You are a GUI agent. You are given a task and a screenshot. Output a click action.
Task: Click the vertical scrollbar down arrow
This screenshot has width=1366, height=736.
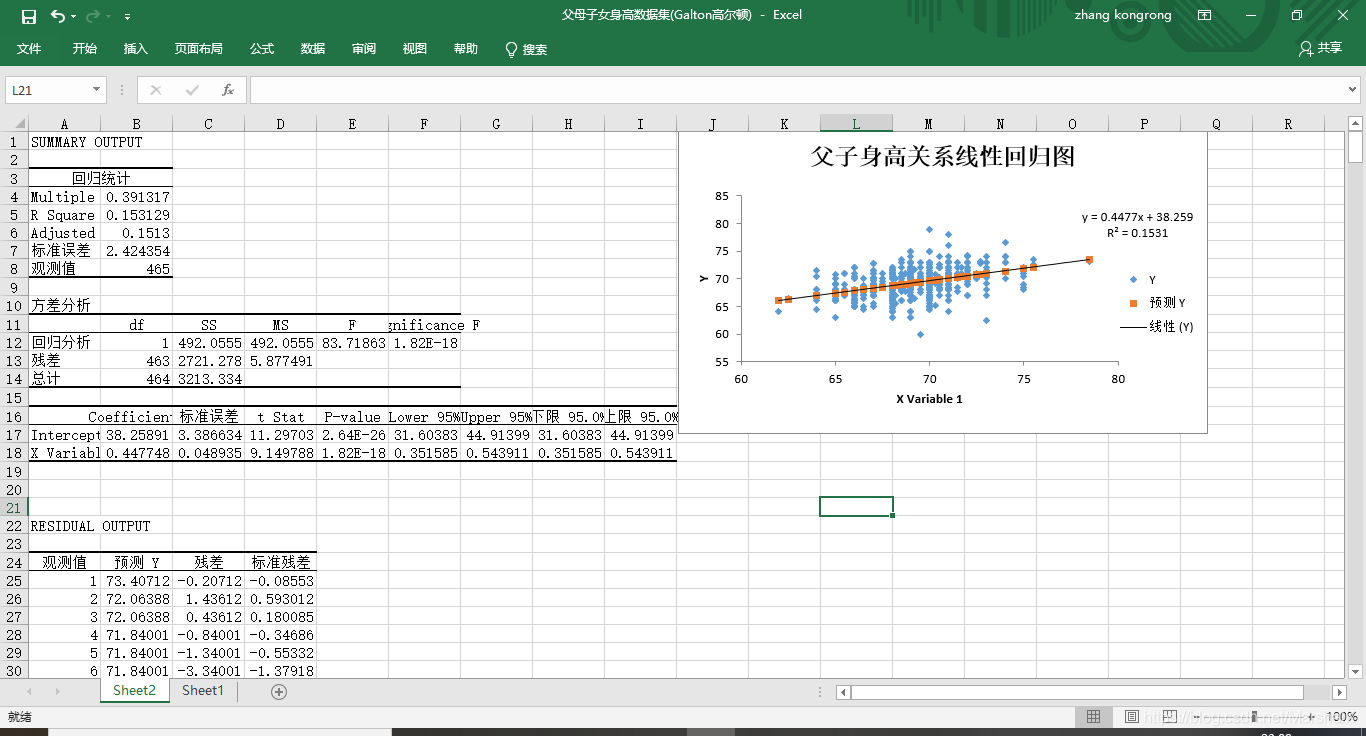pyautogui.click(x=1356, y=671)
